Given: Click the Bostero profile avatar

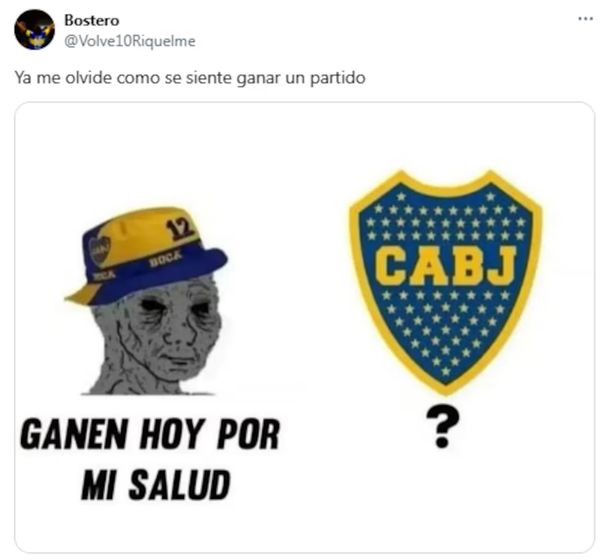Looking at the screenshot, I should [34, 30].
